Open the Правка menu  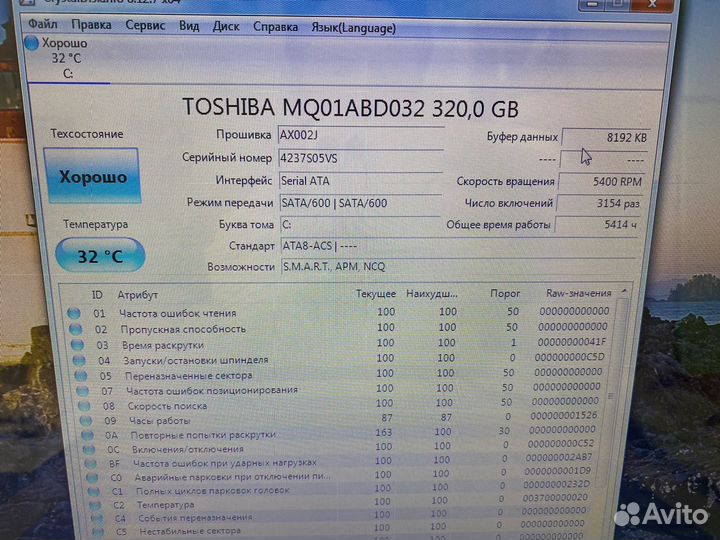click(91, 24)
